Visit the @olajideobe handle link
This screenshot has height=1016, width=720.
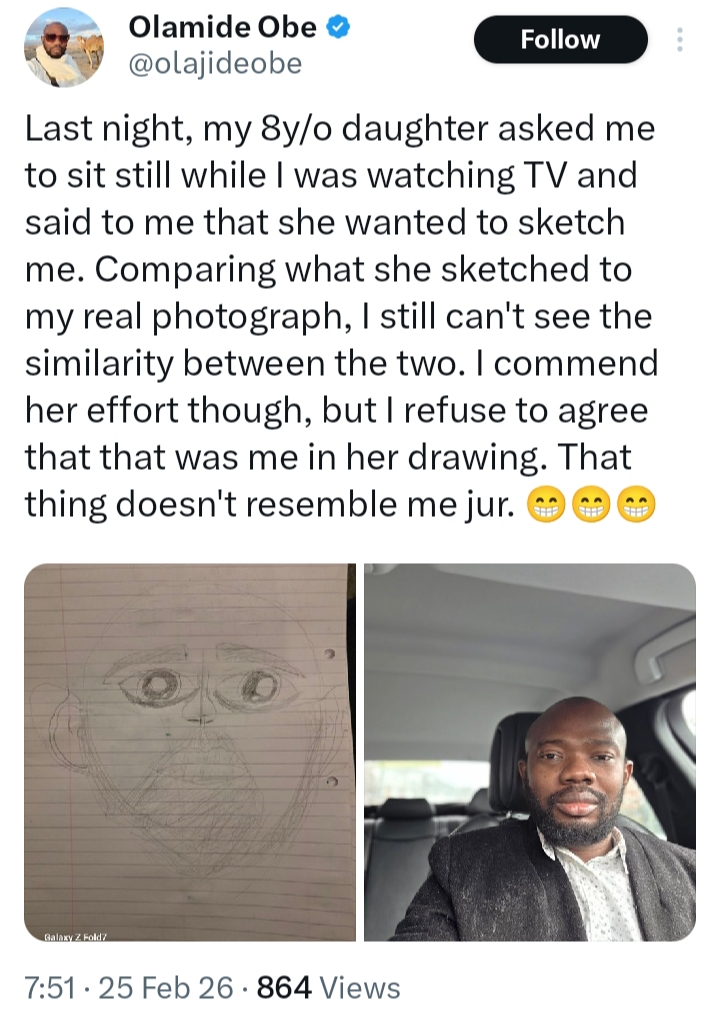[x=215, y=64]
